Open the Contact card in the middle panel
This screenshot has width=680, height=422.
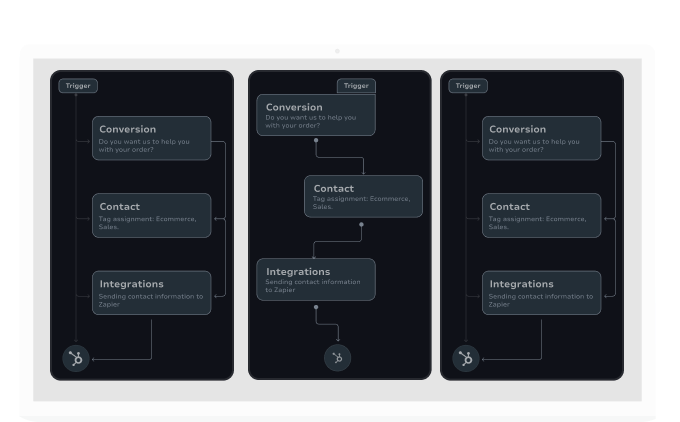[363, 196]
